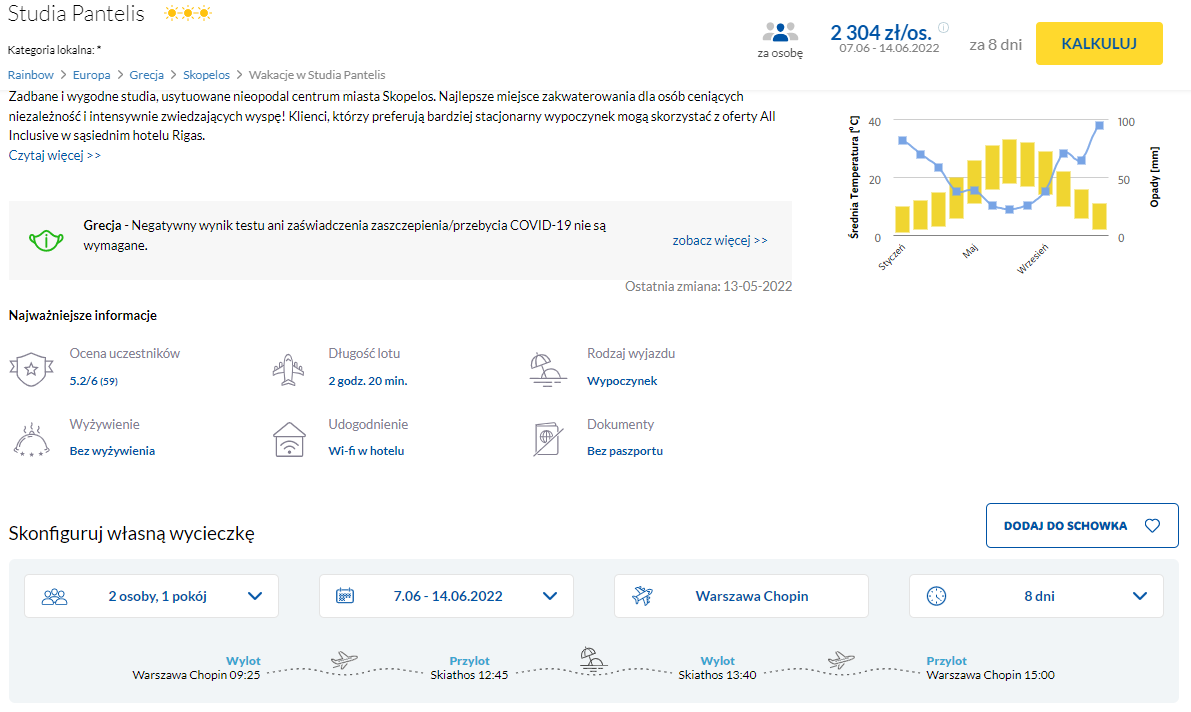Click the star badge rating icon

click(31, 368)
